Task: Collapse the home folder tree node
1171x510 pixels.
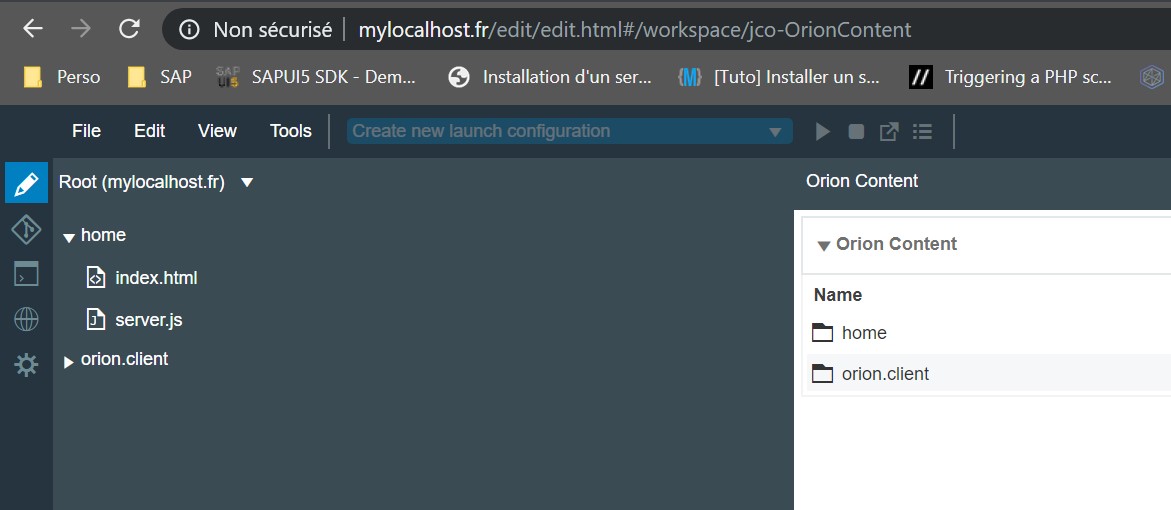Action: [x=69, y=237]
